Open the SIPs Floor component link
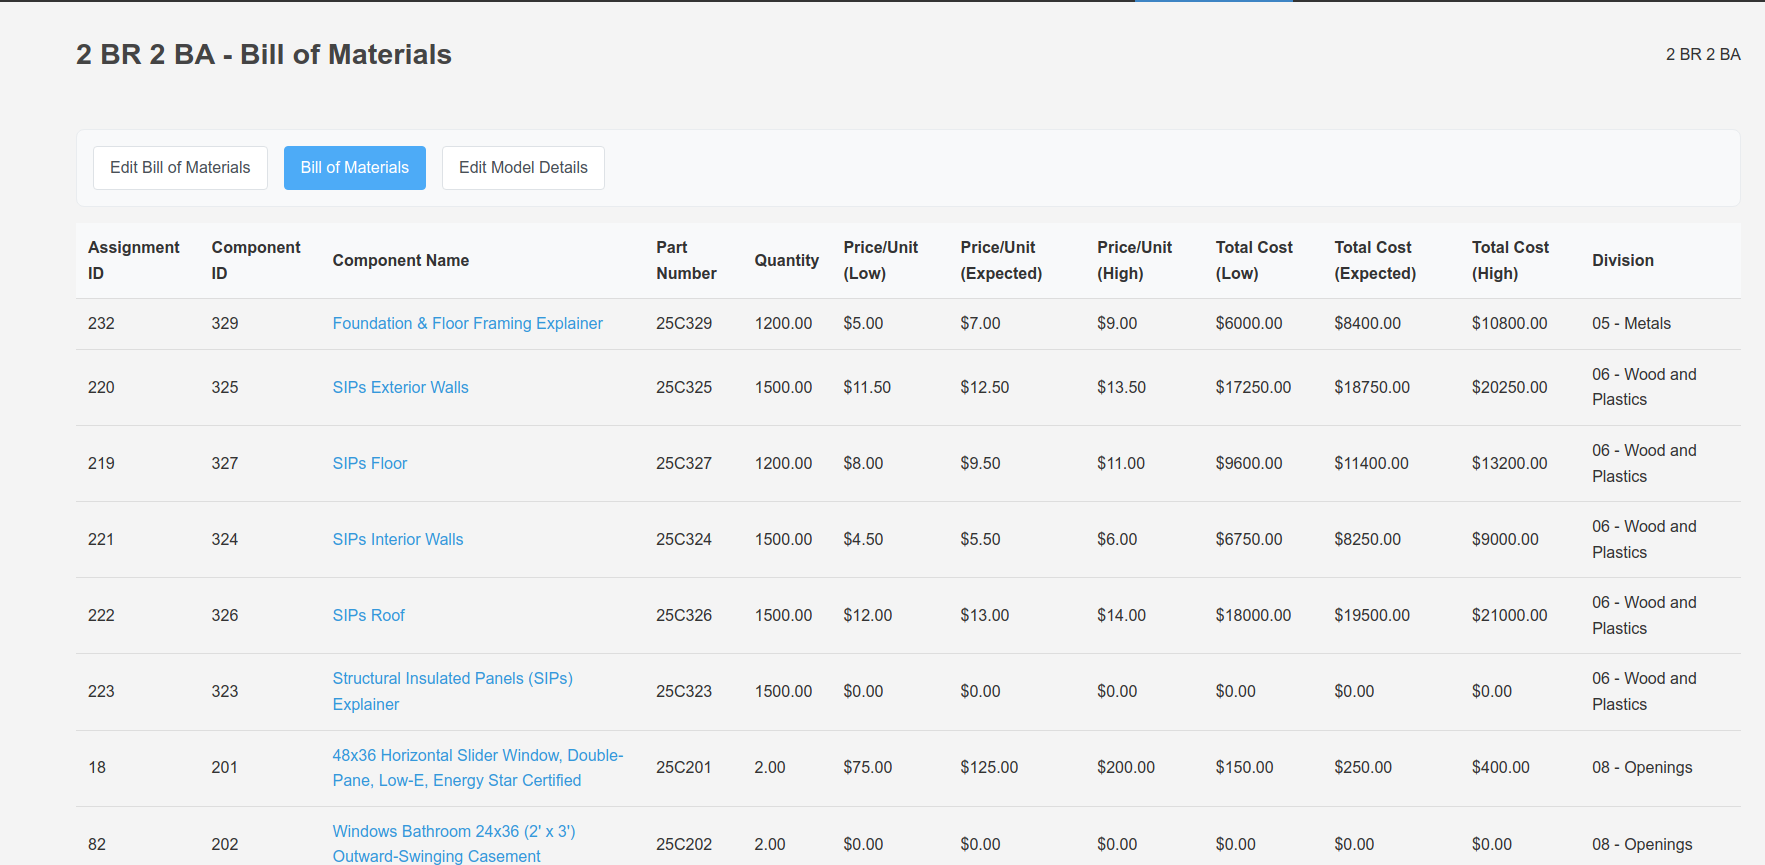The height and width of the screenshot is (865, 1765). pyautogui.click(x=370, y=464)
